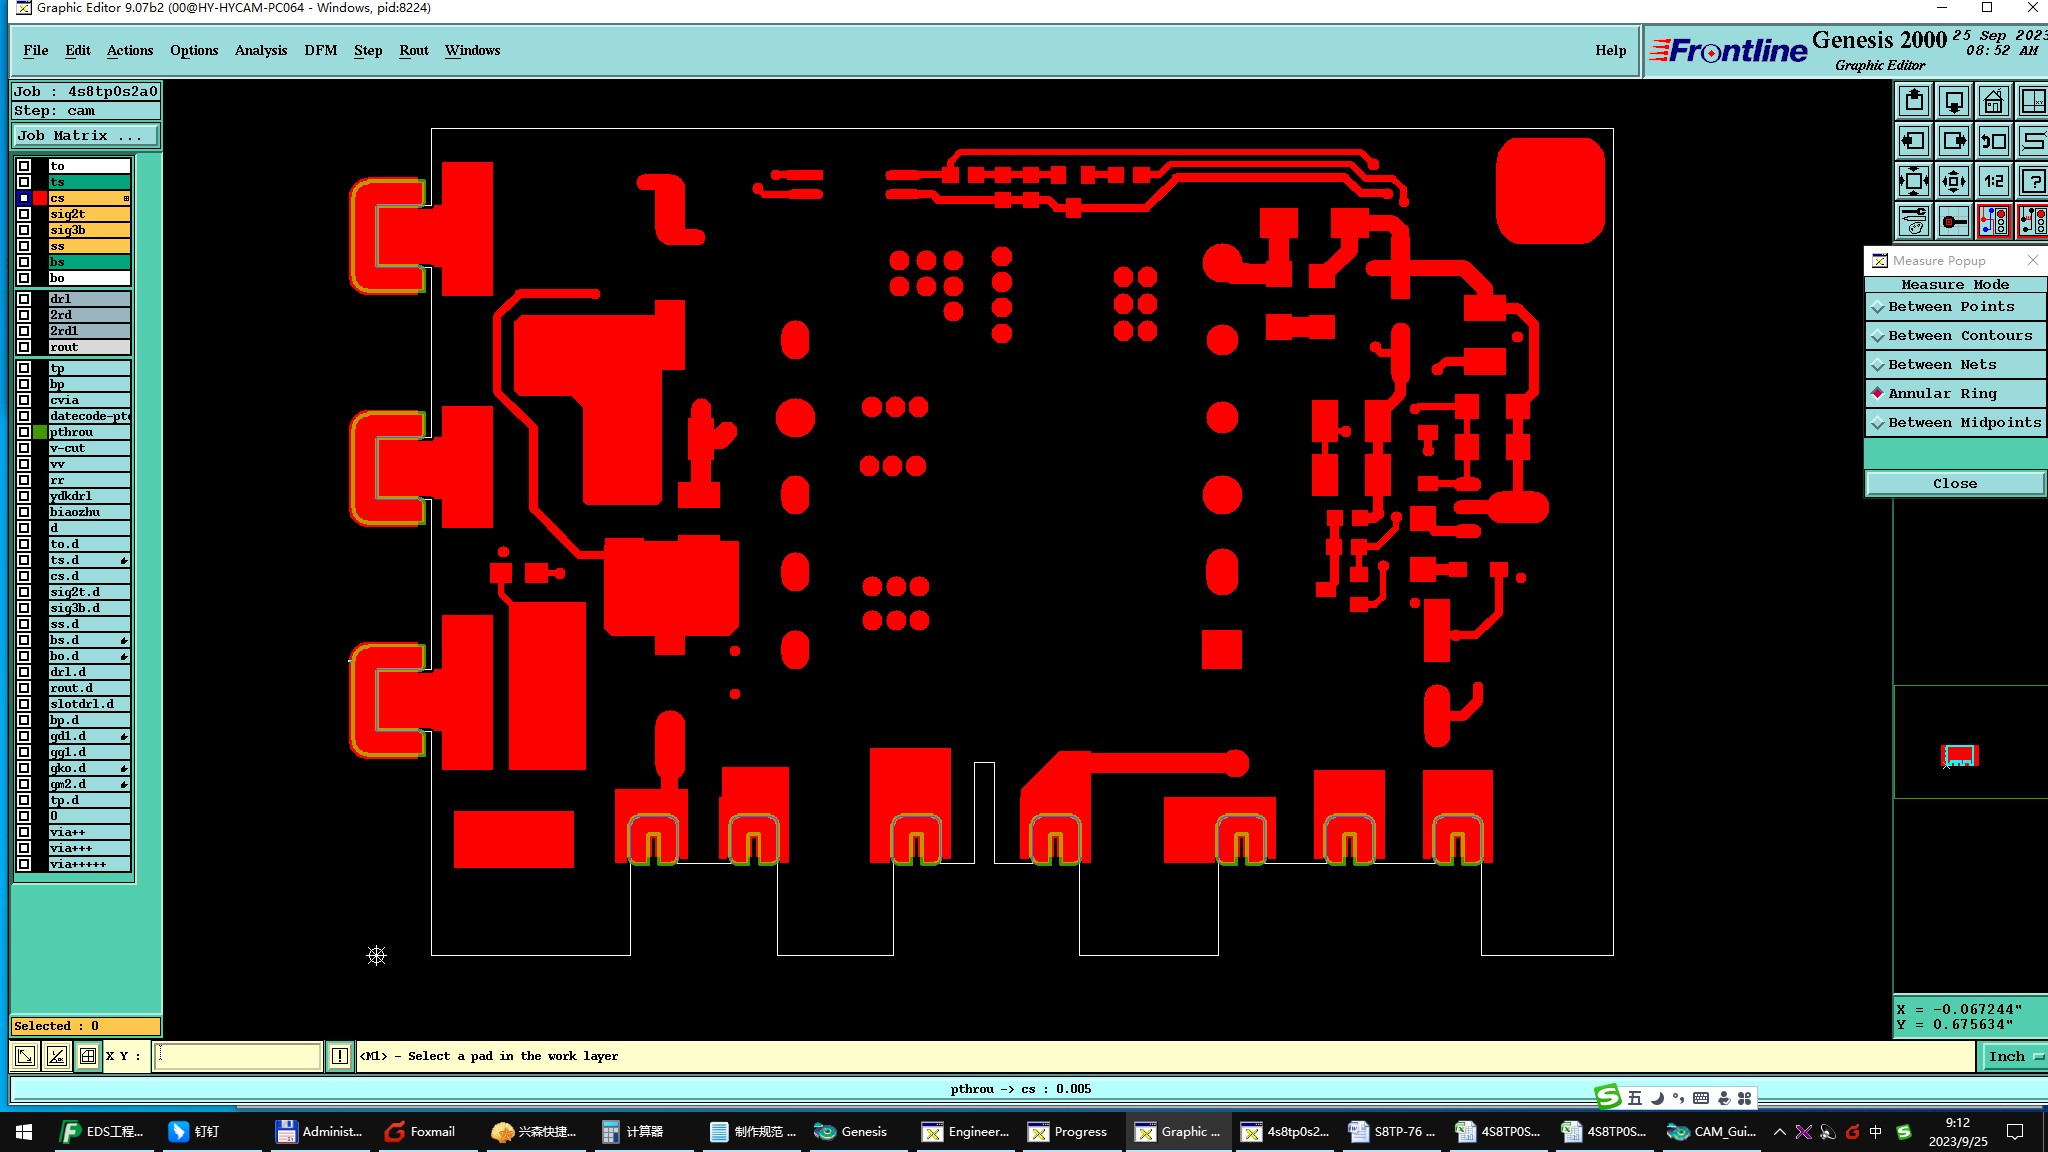This screenshot has width=2048, height=1152.
Task: Toggle the checkbox for layer sig2t
Action: pyautogui.click(x=24, y=214)
